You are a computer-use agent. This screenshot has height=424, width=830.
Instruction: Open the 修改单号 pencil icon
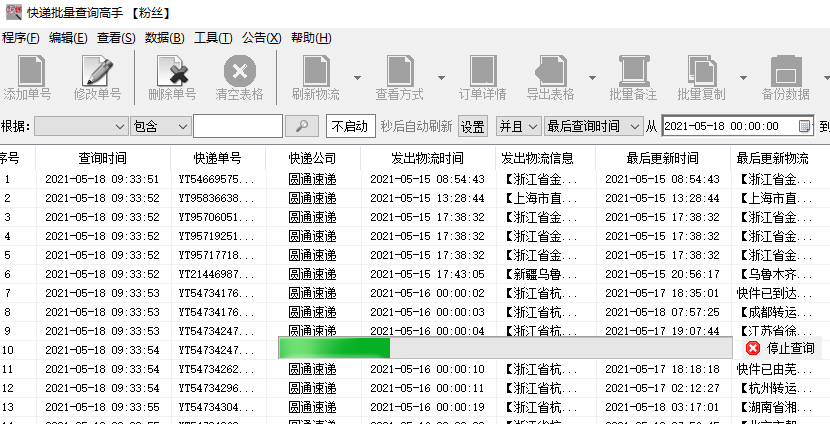tap(98, 70)
